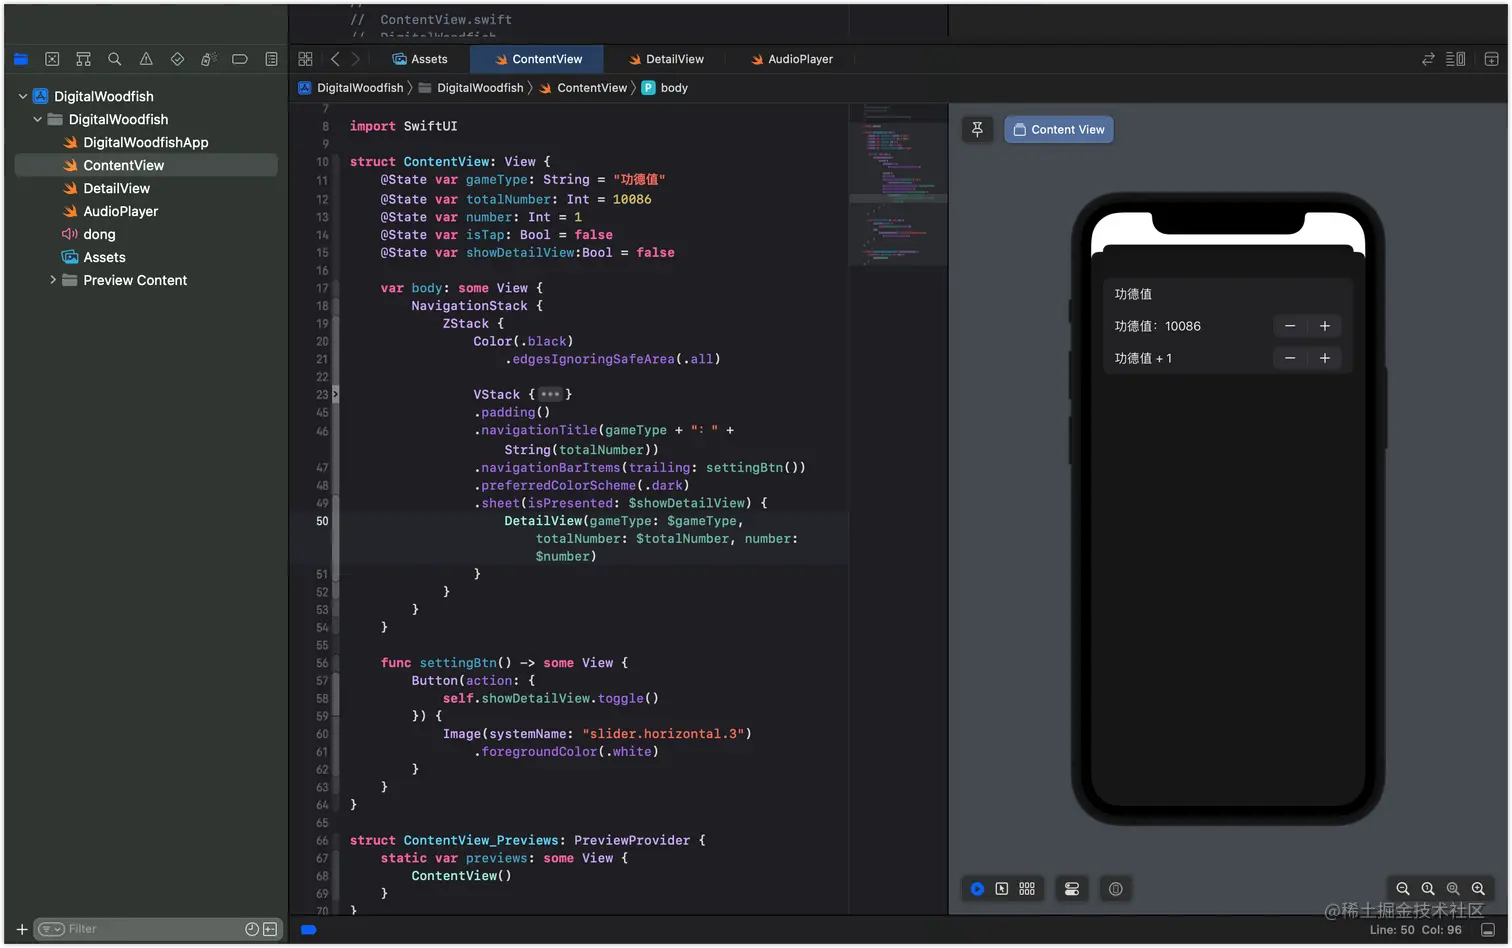Image resolution: width=1512 pixels, height=948 pixels.
Task: Add a new file with plus button
Action: point(22,929)
